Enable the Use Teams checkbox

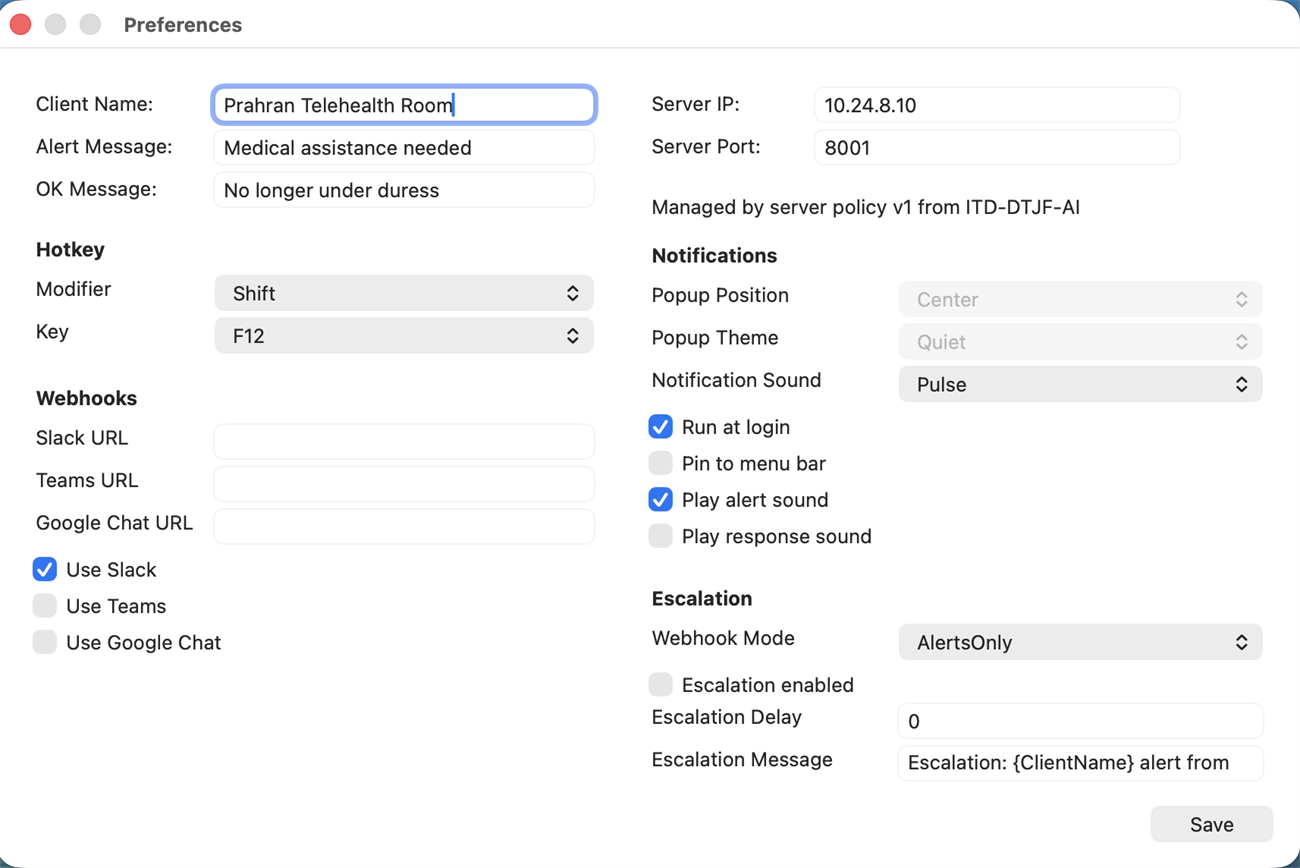point(44,606)
